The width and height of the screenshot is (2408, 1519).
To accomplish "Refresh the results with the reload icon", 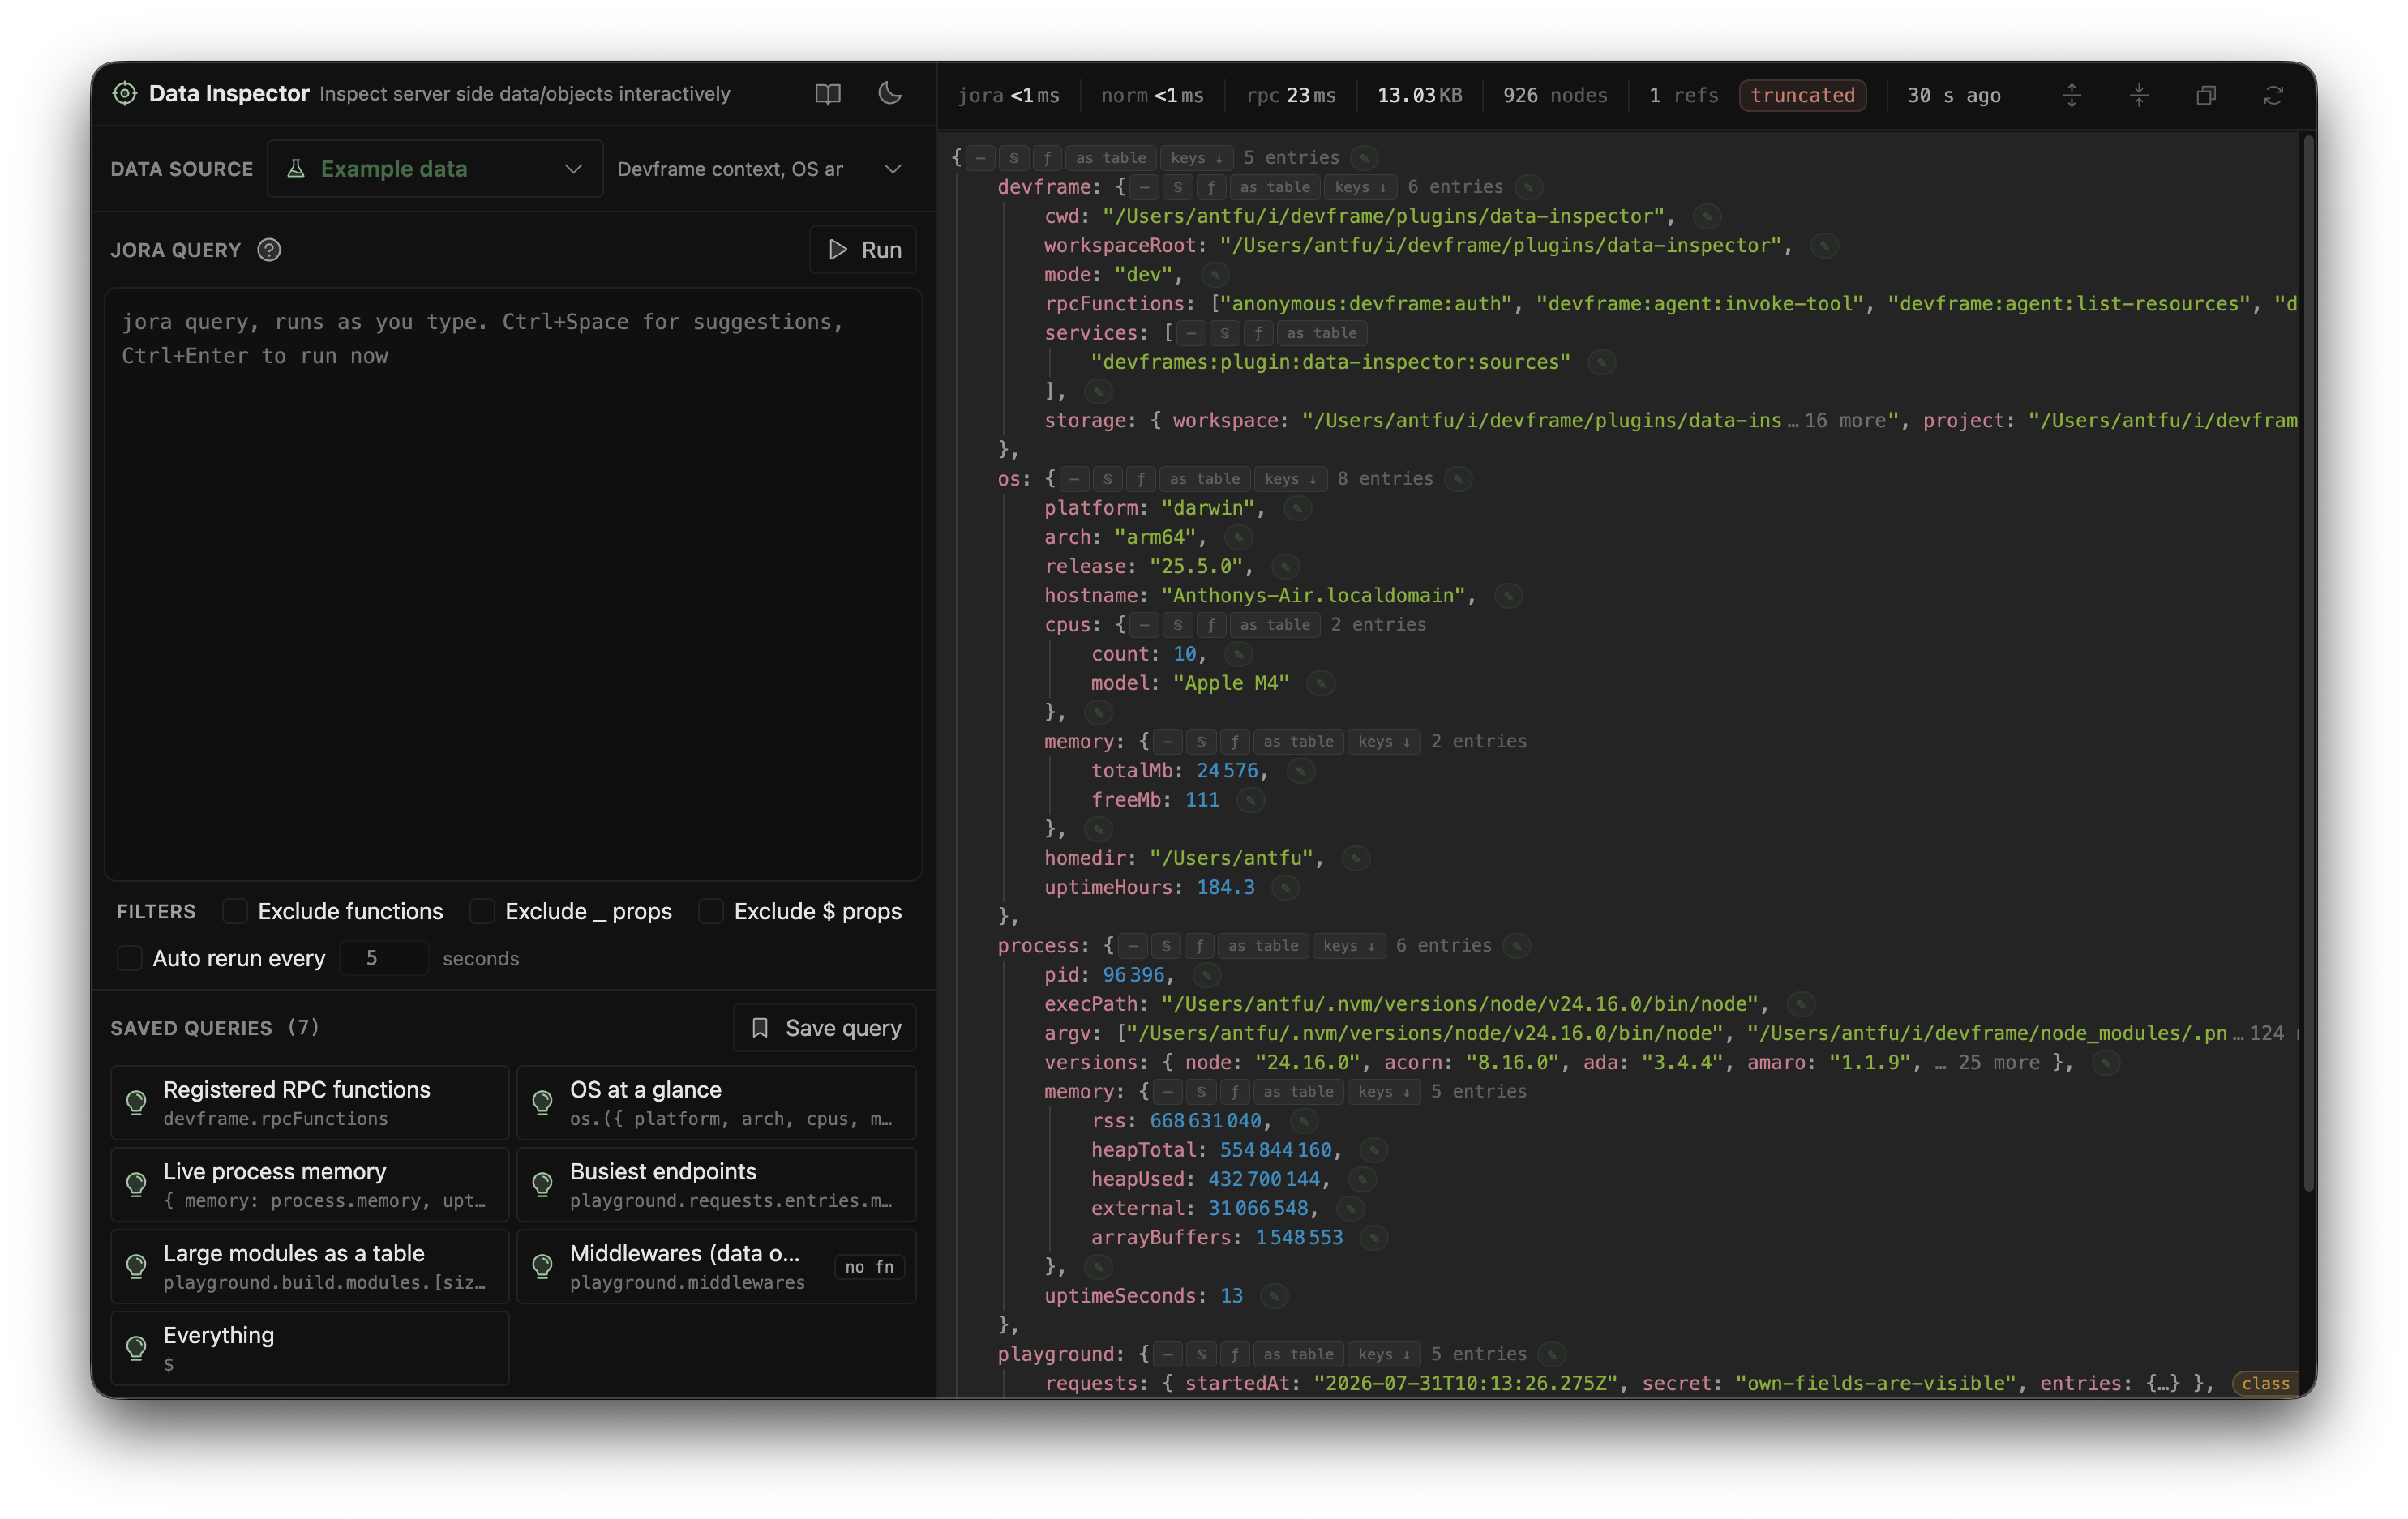I will pyautogui.click(x=2273, y=95).
